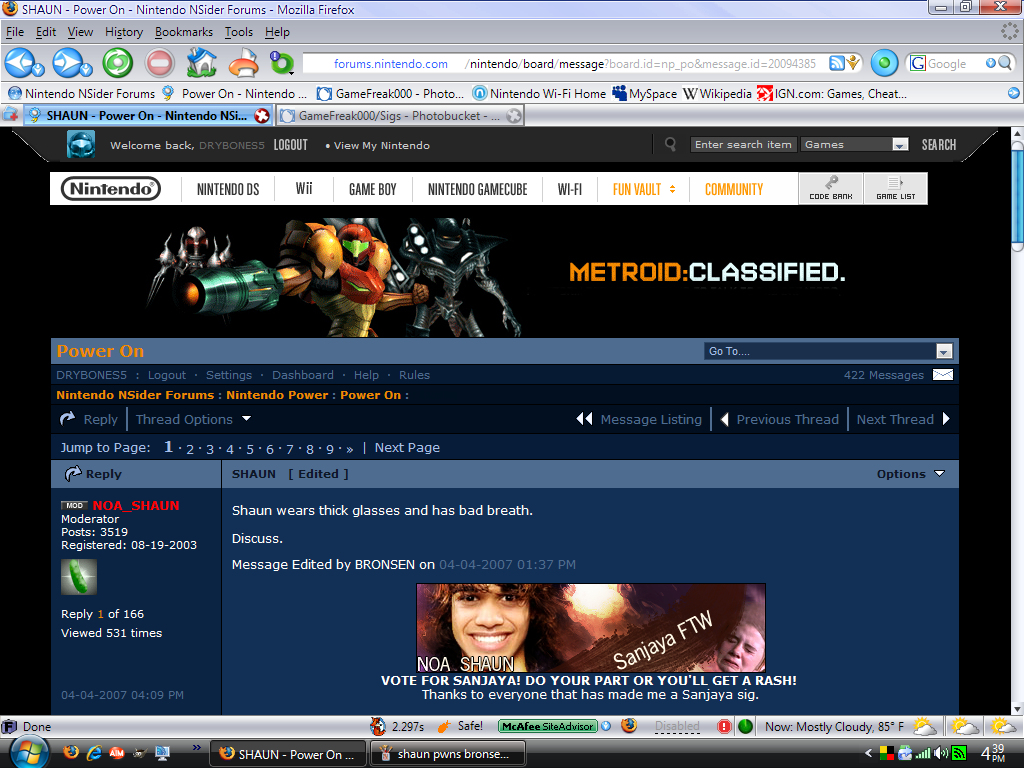
Task: Click NOA_SHAUN's green avatar image
Action: pos(79,577)
